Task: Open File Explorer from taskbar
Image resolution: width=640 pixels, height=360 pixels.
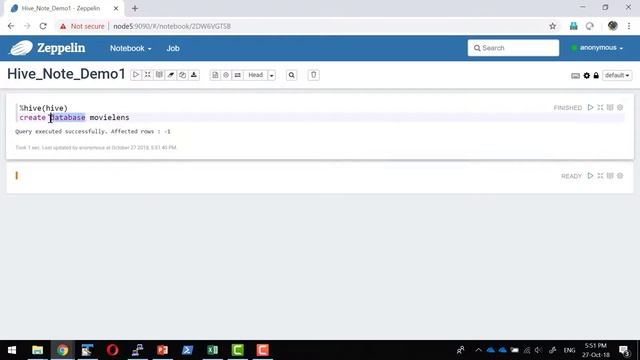Action: (38, 350)
